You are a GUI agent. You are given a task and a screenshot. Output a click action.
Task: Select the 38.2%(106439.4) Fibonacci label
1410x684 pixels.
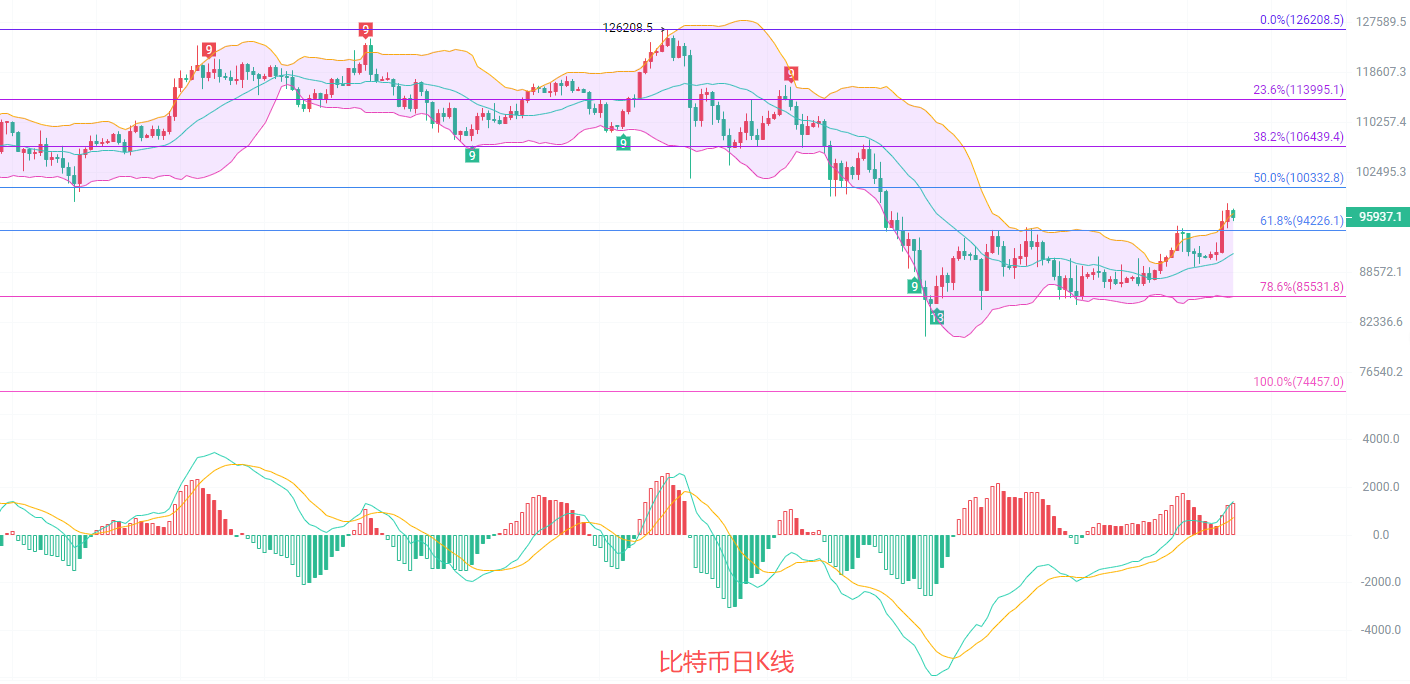1298,137
